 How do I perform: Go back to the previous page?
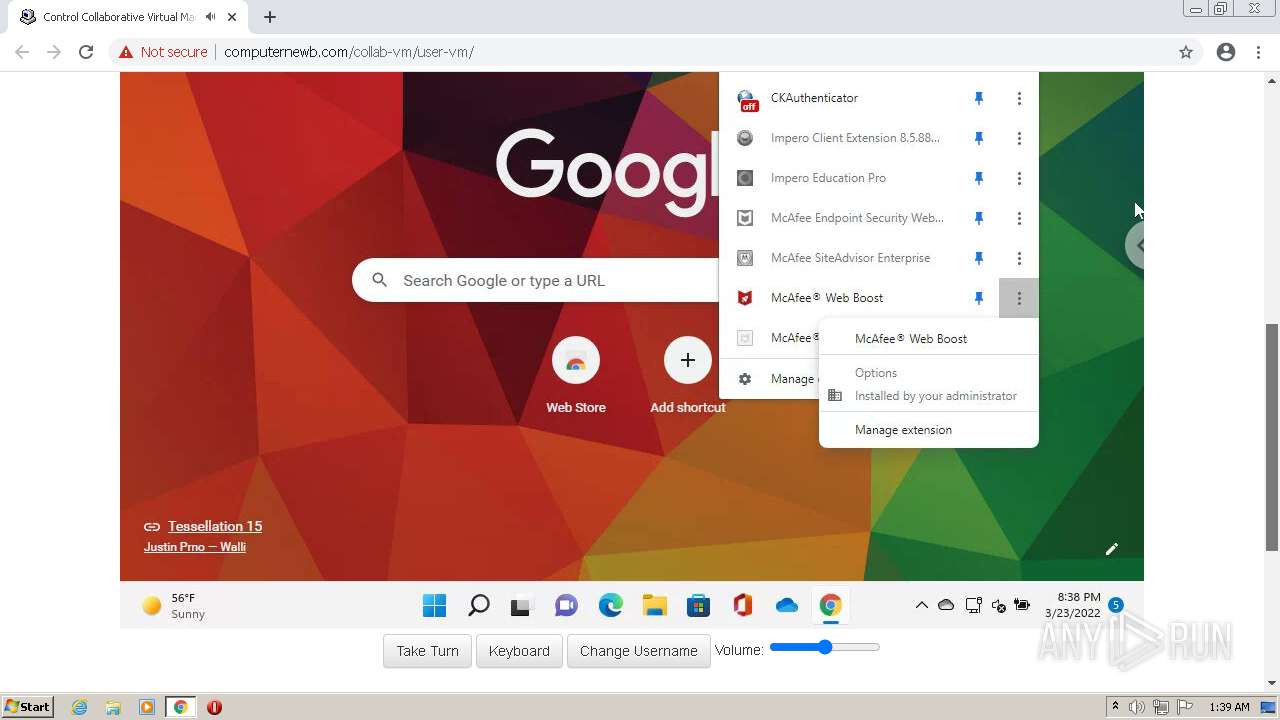(x=22, y=52)
